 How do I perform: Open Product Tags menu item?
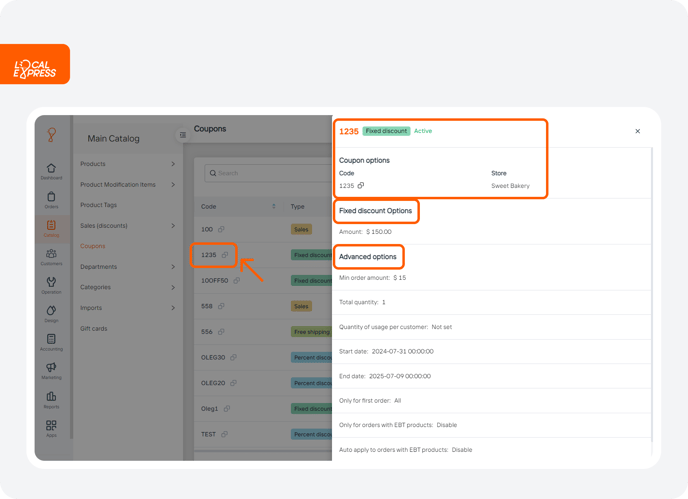click(x=98, y=205)
